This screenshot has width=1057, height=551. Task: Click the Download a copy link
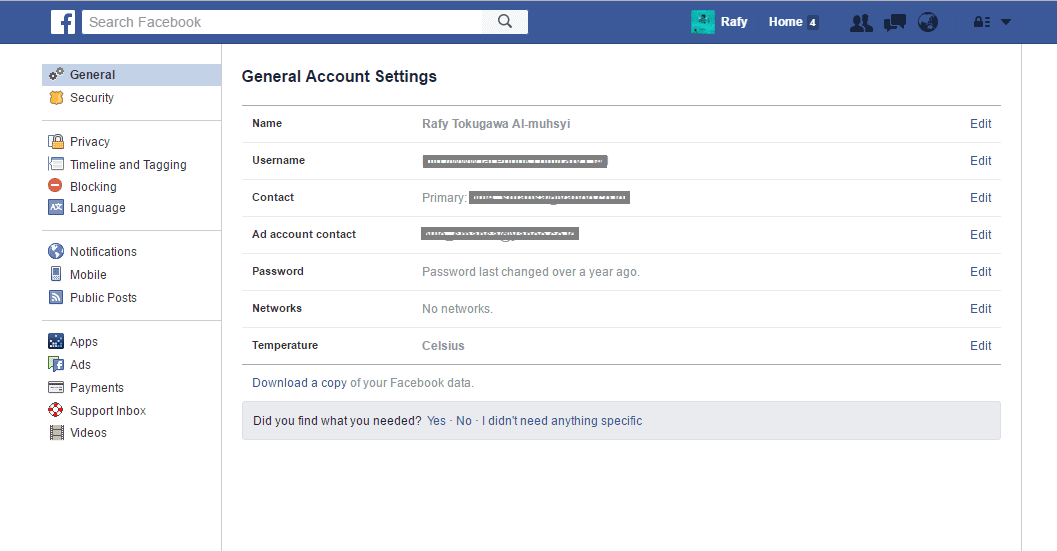pyautogui.click(x=299, y=383)
